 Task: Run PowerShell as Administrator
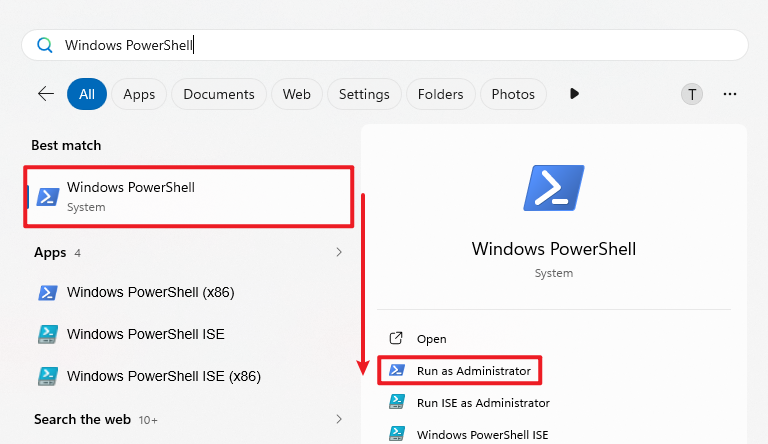(473, 371)
